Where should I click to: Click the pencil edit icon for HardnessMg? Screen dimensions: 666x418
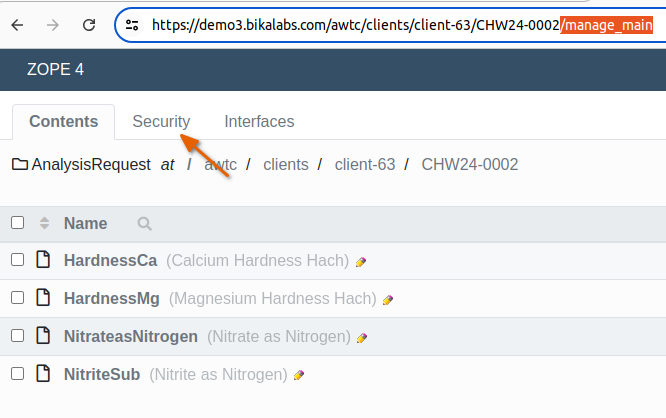tap(388, 299)
